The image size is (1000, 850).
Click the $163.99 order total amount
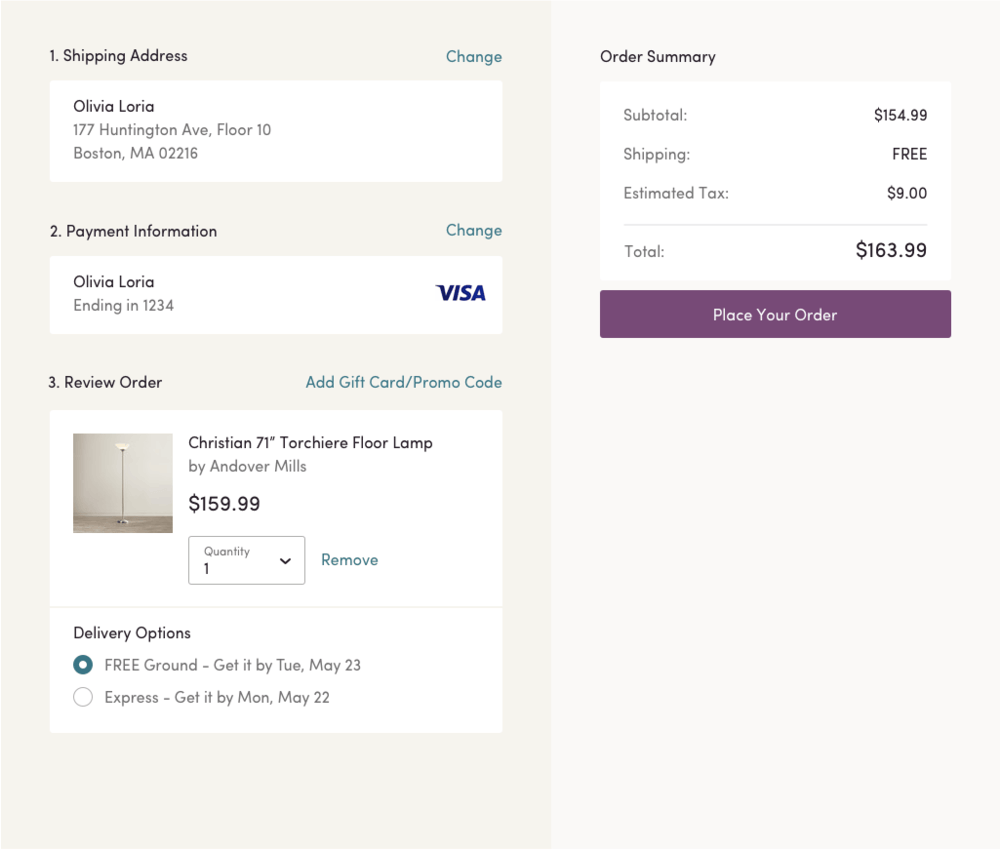[891, 250]
